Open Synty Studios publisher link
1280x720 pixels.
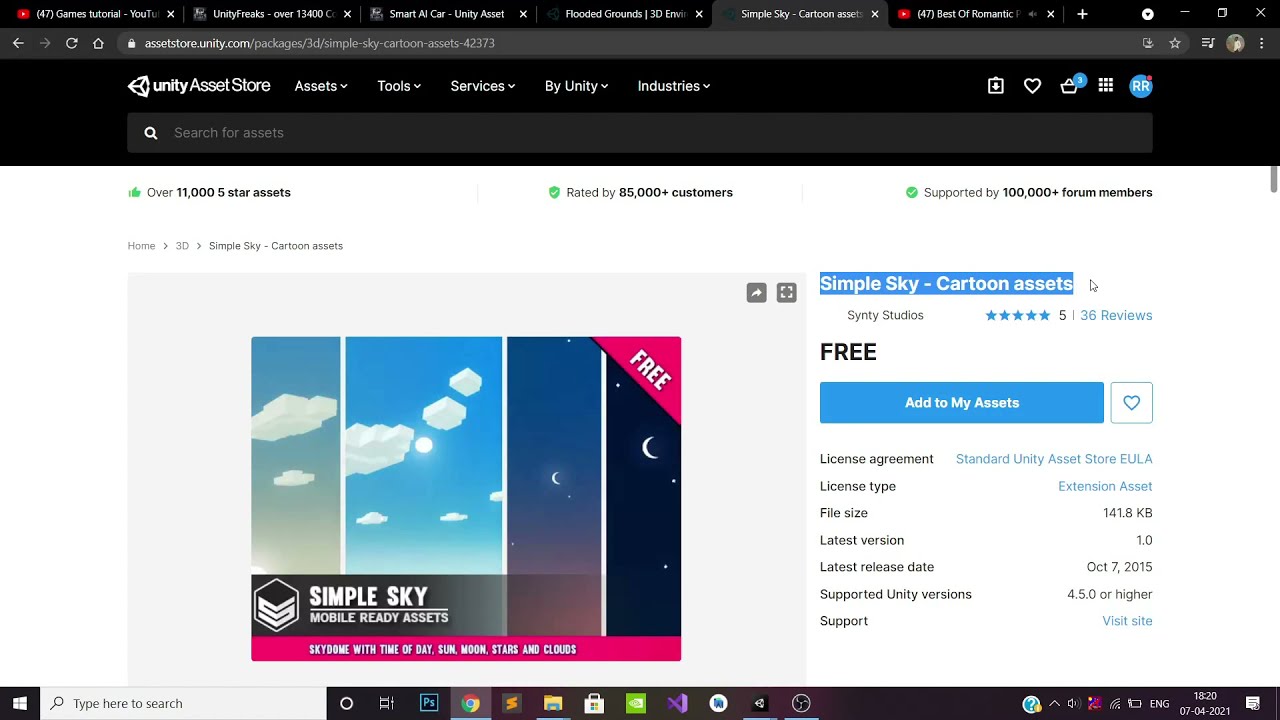885,315
